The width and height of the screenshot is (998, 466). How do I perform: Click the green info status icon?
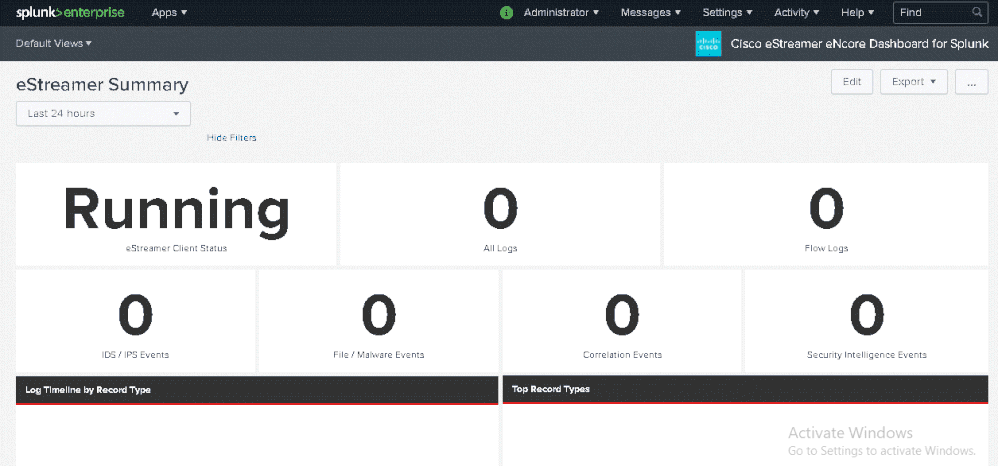(x=507, y=12)
